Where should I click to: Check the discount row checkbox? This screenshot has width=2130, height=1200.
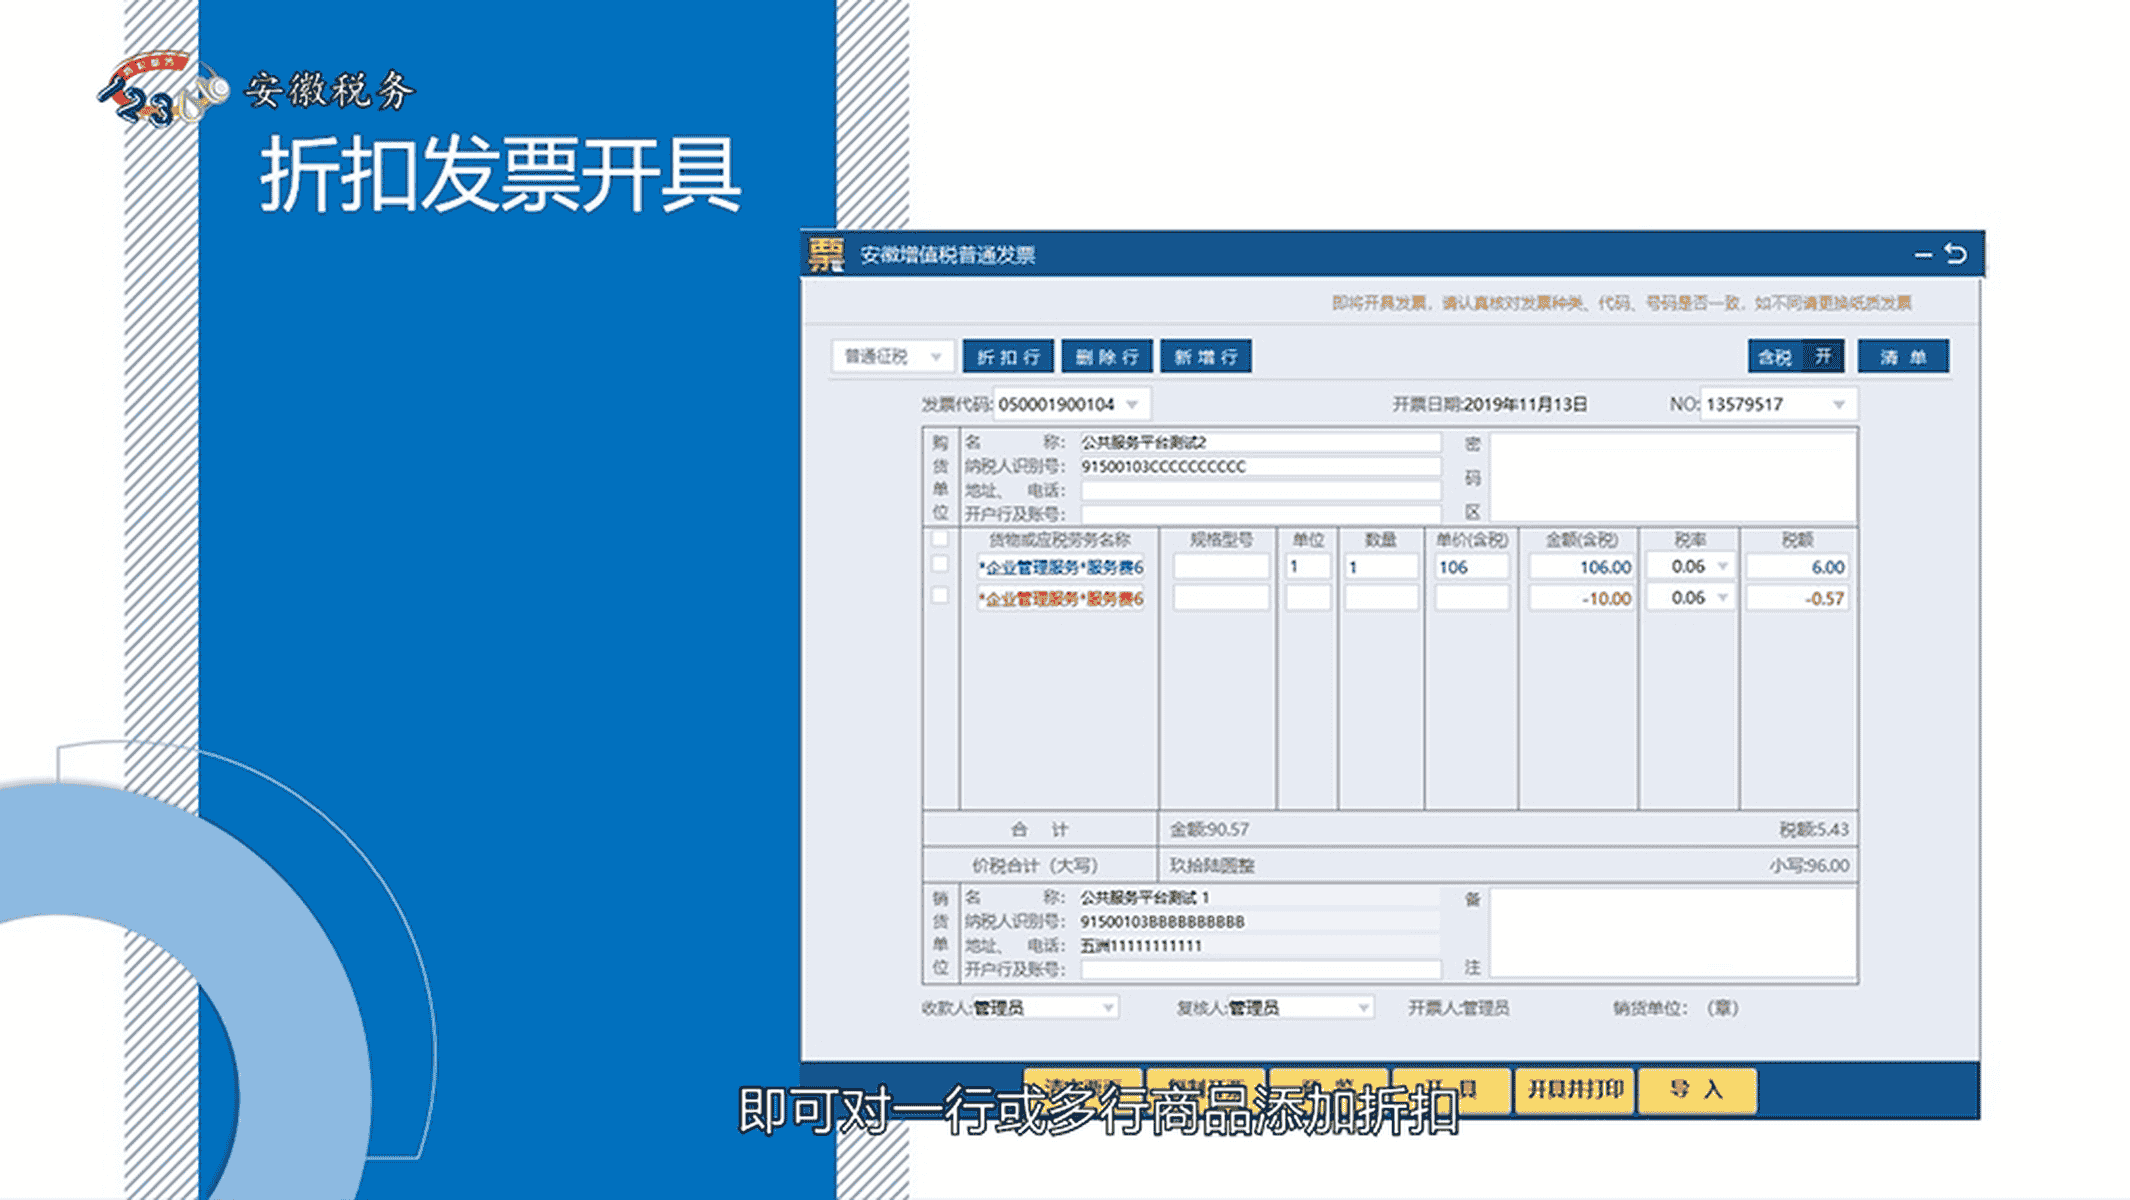click(940, 596)
